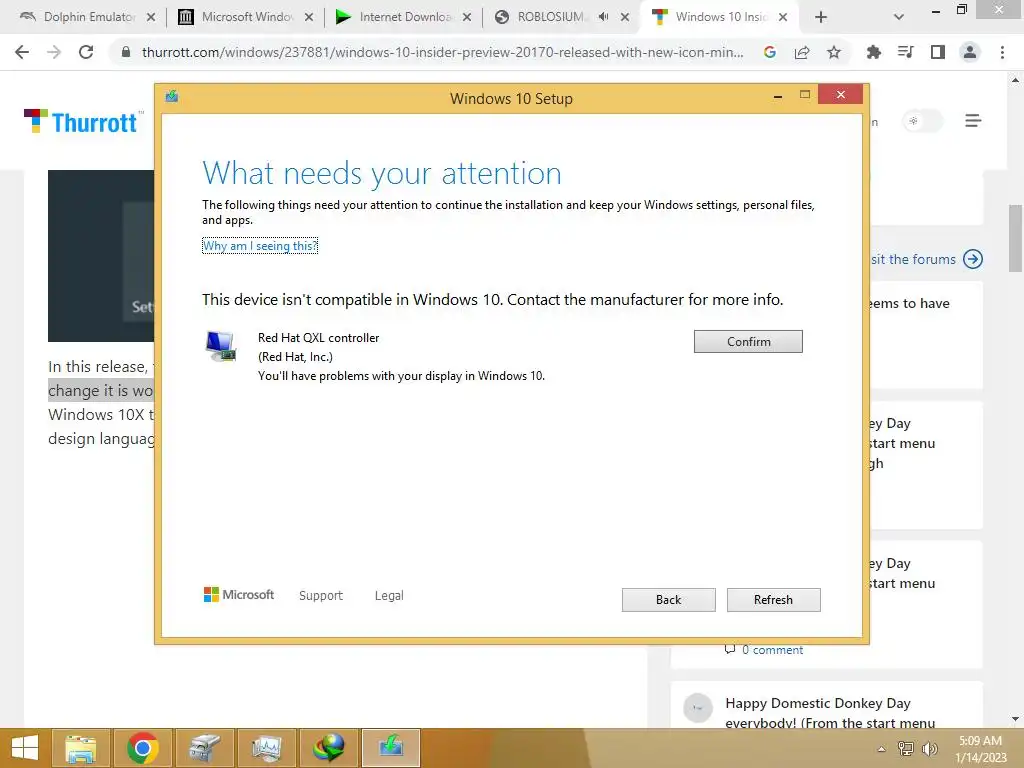The image size is (1024, 768).
Task: Open the drive tool icon on the taskbar
Action: 204,748
